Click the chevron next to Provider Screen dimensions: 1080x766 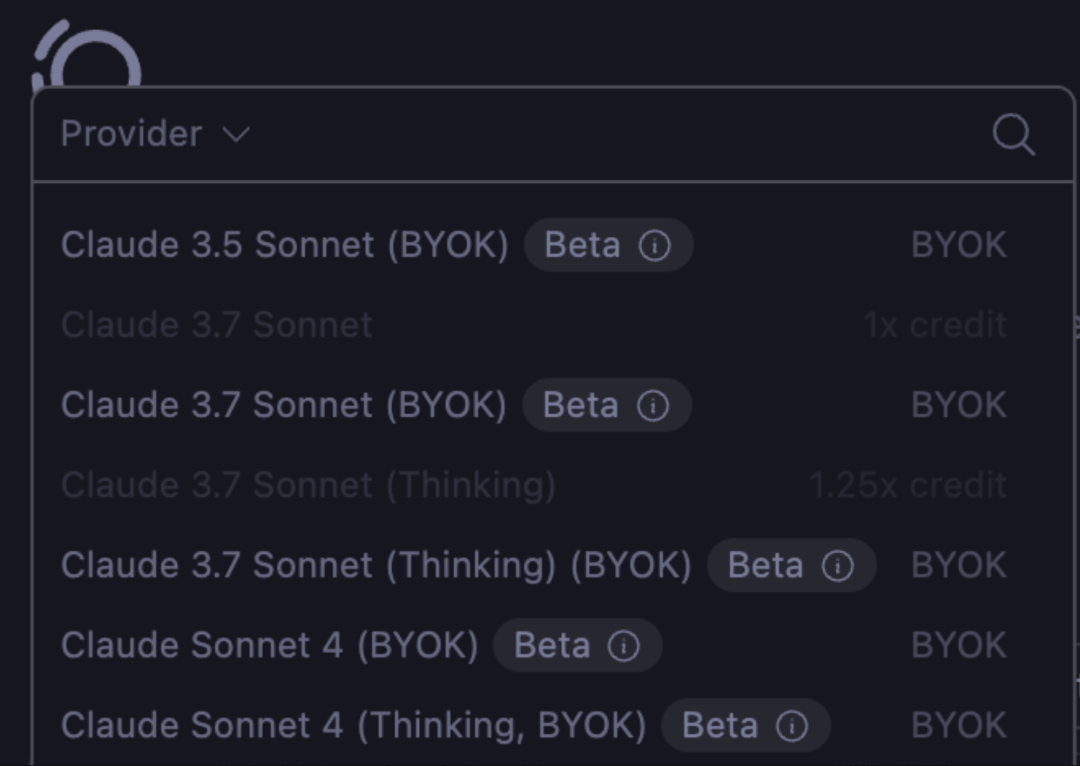click(x=236, y=134)
